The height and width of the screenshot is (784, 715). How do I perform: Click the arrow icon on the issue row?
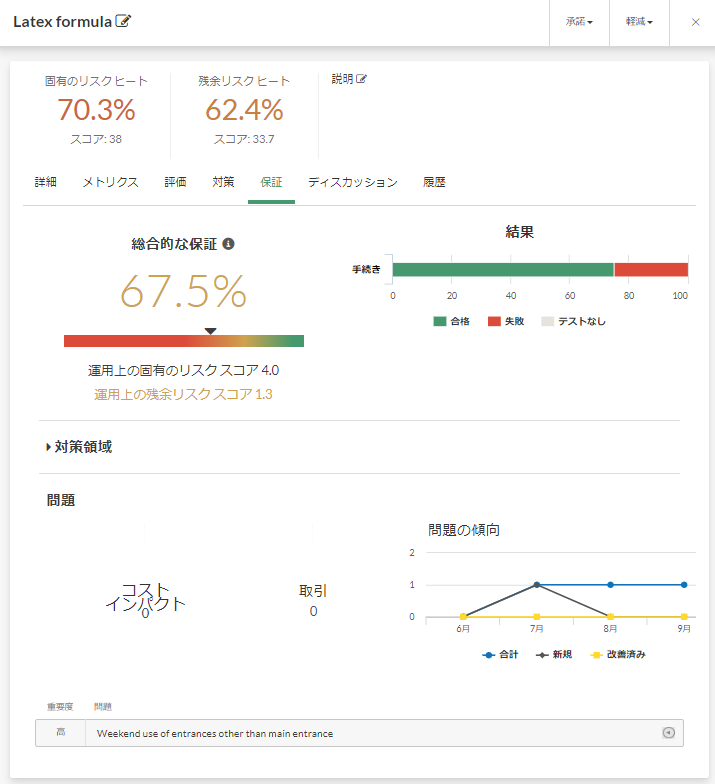click(x=669, y=733)
